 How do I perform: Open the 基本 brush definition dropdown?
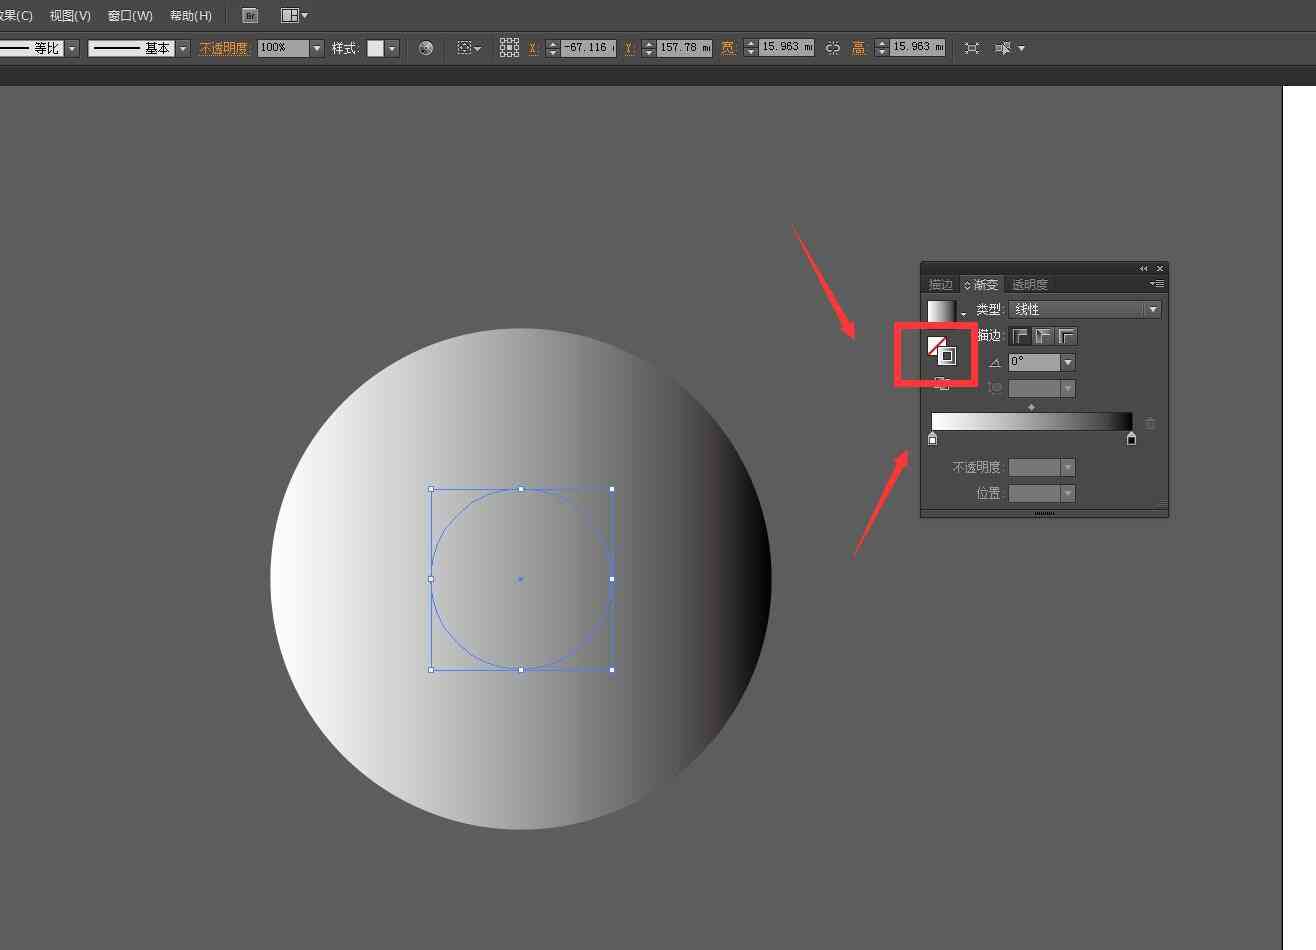pos(183,48)
